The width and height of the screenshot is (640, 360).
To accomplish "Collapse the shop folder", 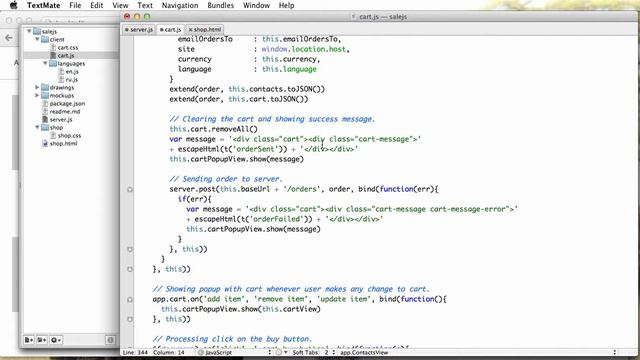I will 37,127.
